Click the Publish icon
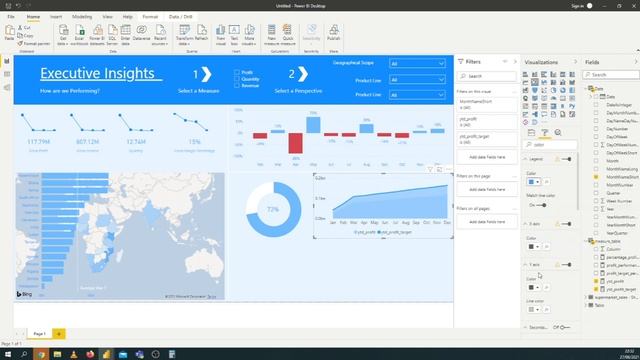The height and width of the screenshot is (360, 640). click(333, 33)
